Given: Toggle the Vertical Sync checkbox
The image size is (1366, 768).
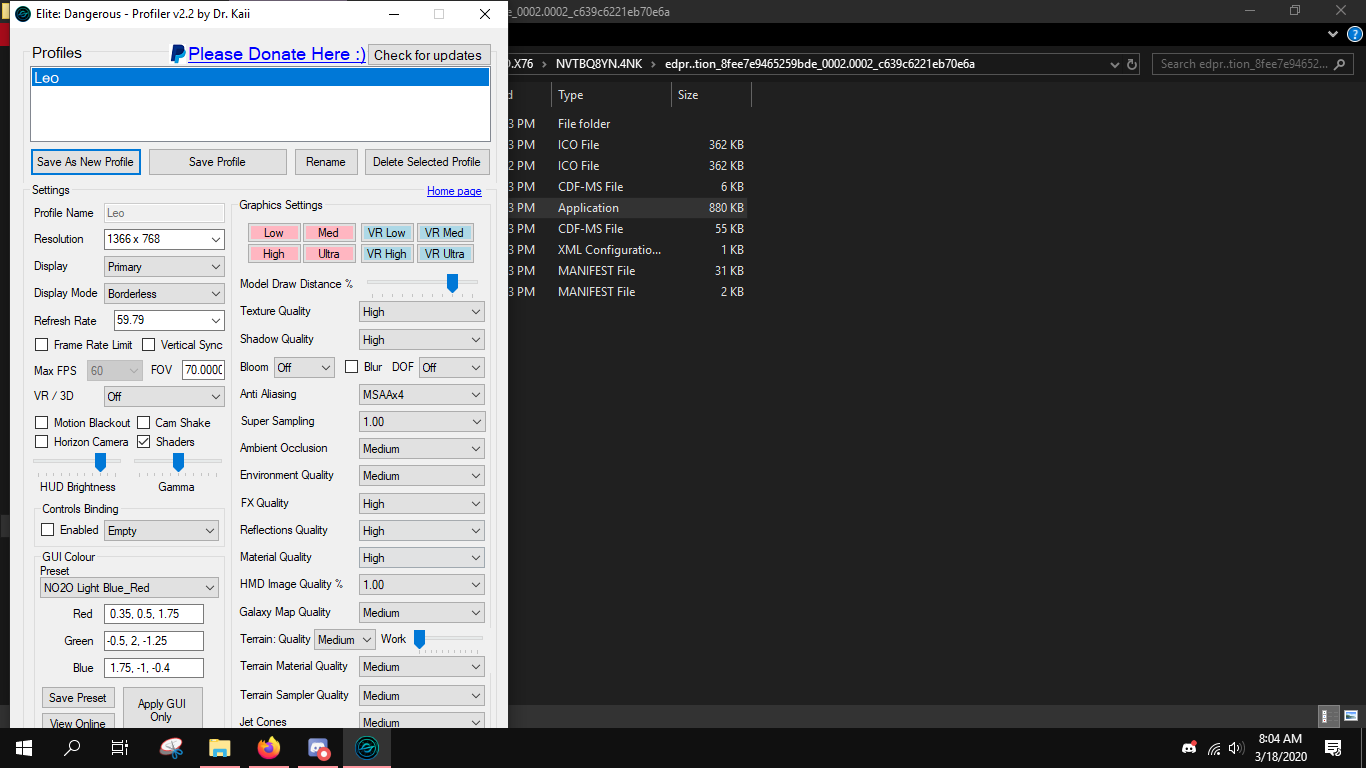Looking at the screenshot, I should click(148, 345).
